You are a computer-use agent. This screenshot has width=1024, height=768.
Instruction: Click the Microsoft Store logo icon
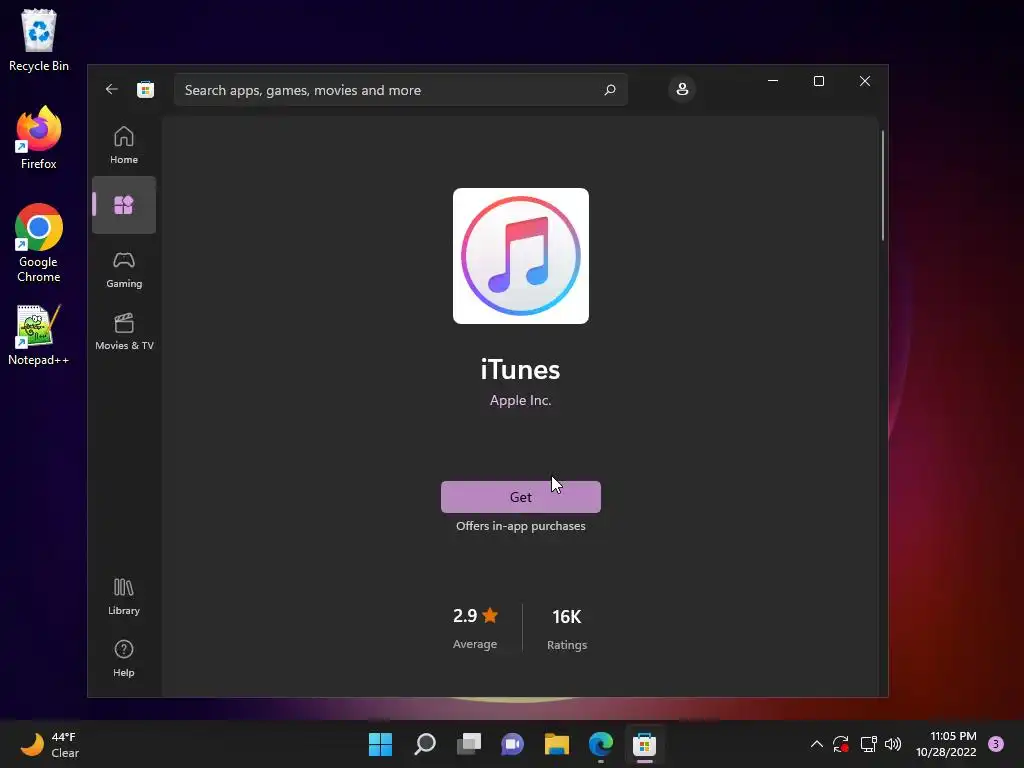click(x=146, y=89)
